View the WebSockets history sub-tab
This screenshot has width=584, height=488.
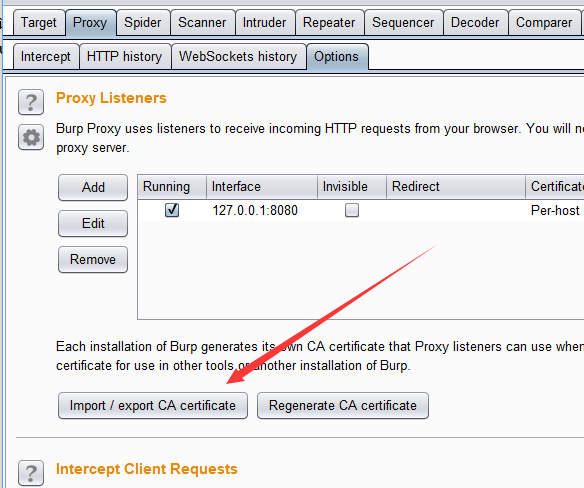click(x=238, y=57)
